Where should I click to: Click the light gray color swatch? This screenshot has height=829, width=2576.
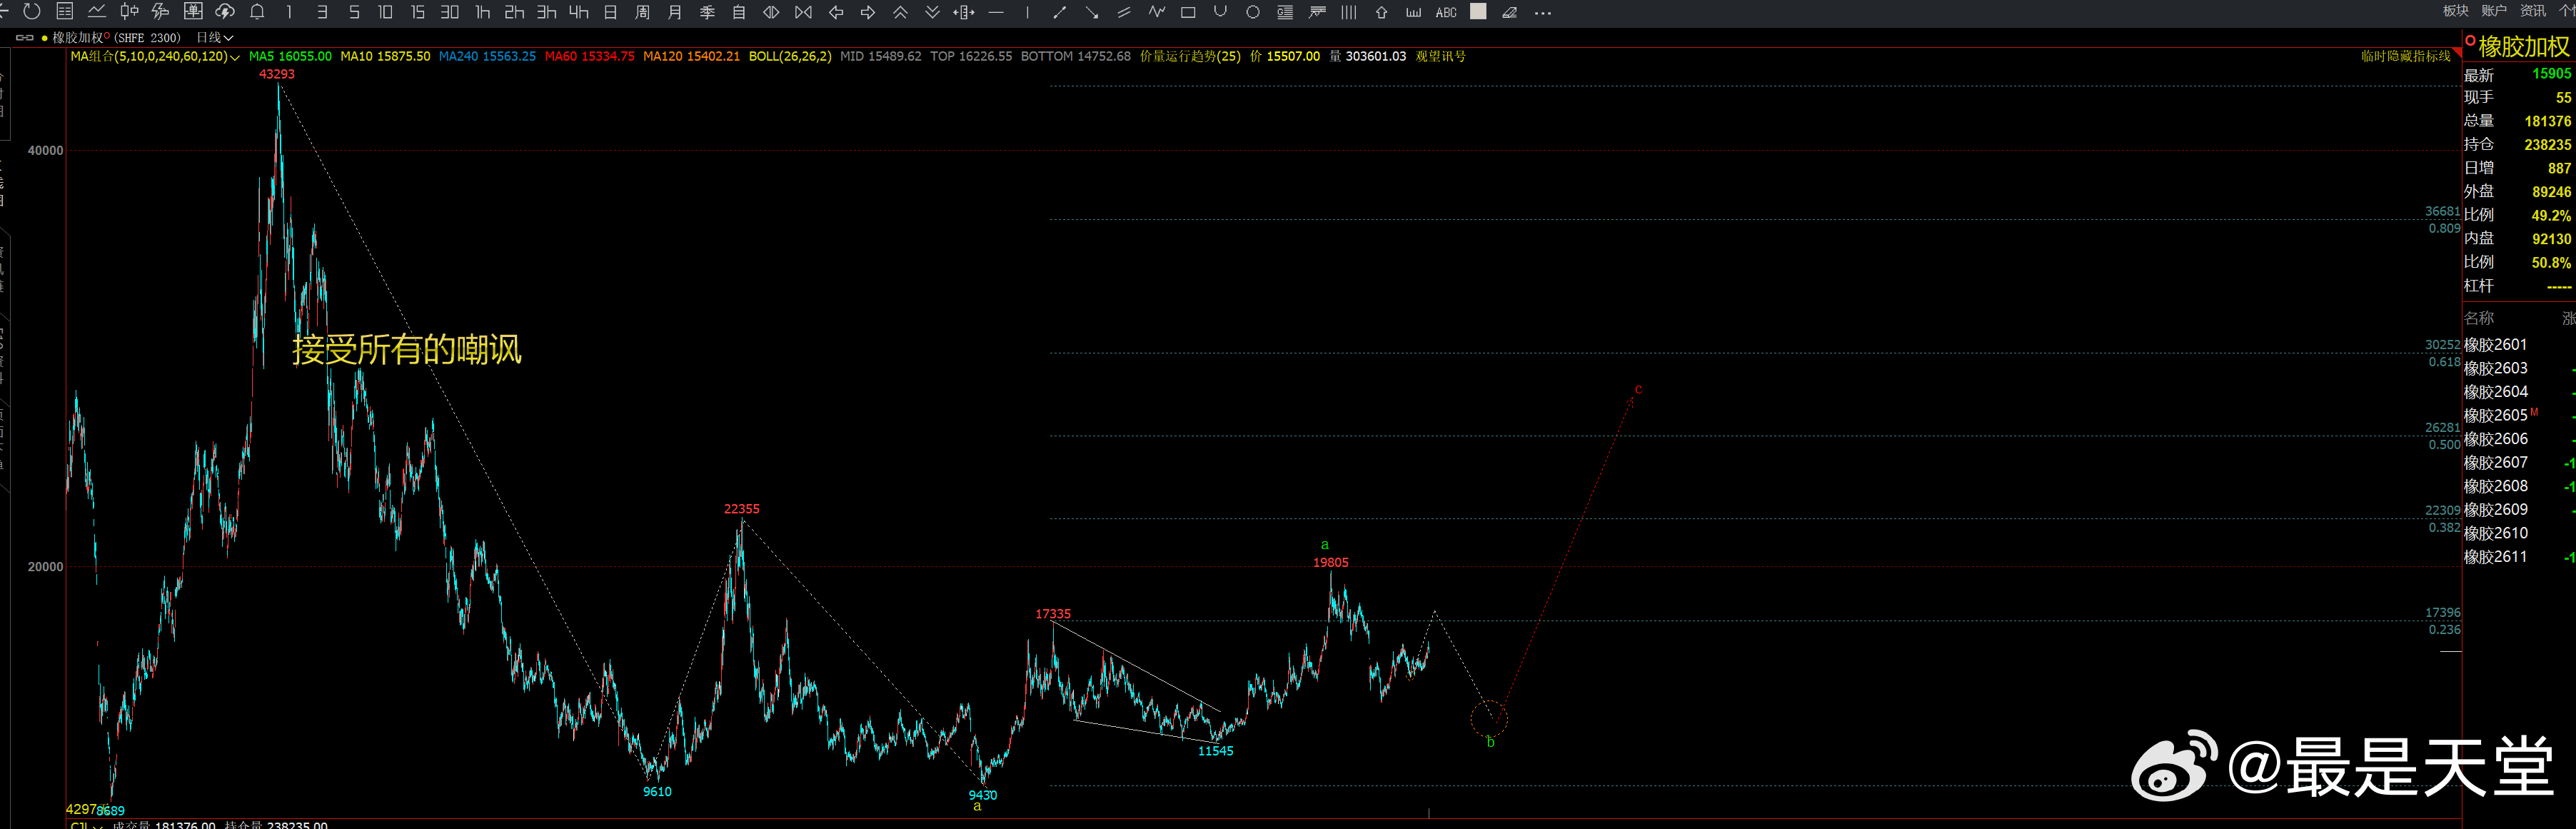(1478, 12)
